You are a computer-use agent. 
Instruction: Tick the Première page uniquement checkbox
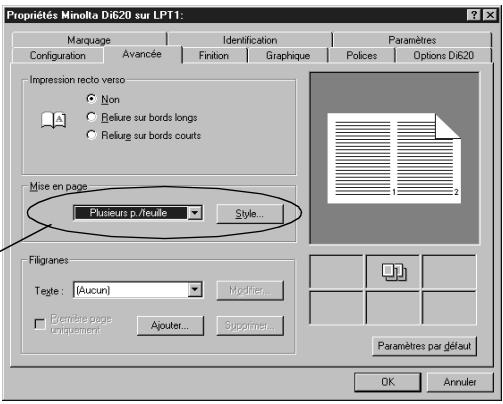(40, 324)
